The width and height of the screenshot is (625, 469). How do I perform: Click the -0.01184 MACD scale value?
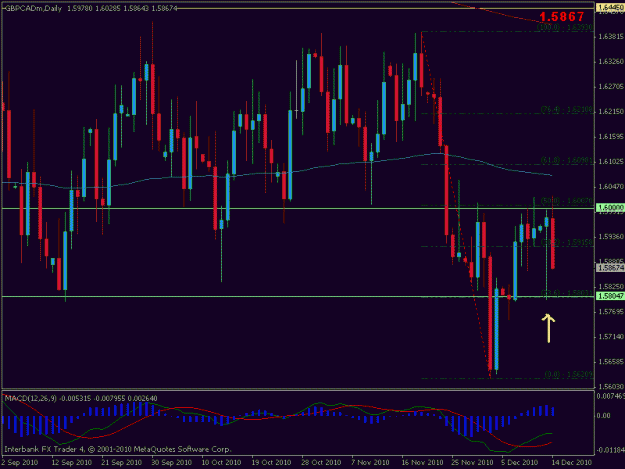coord(610,450)
